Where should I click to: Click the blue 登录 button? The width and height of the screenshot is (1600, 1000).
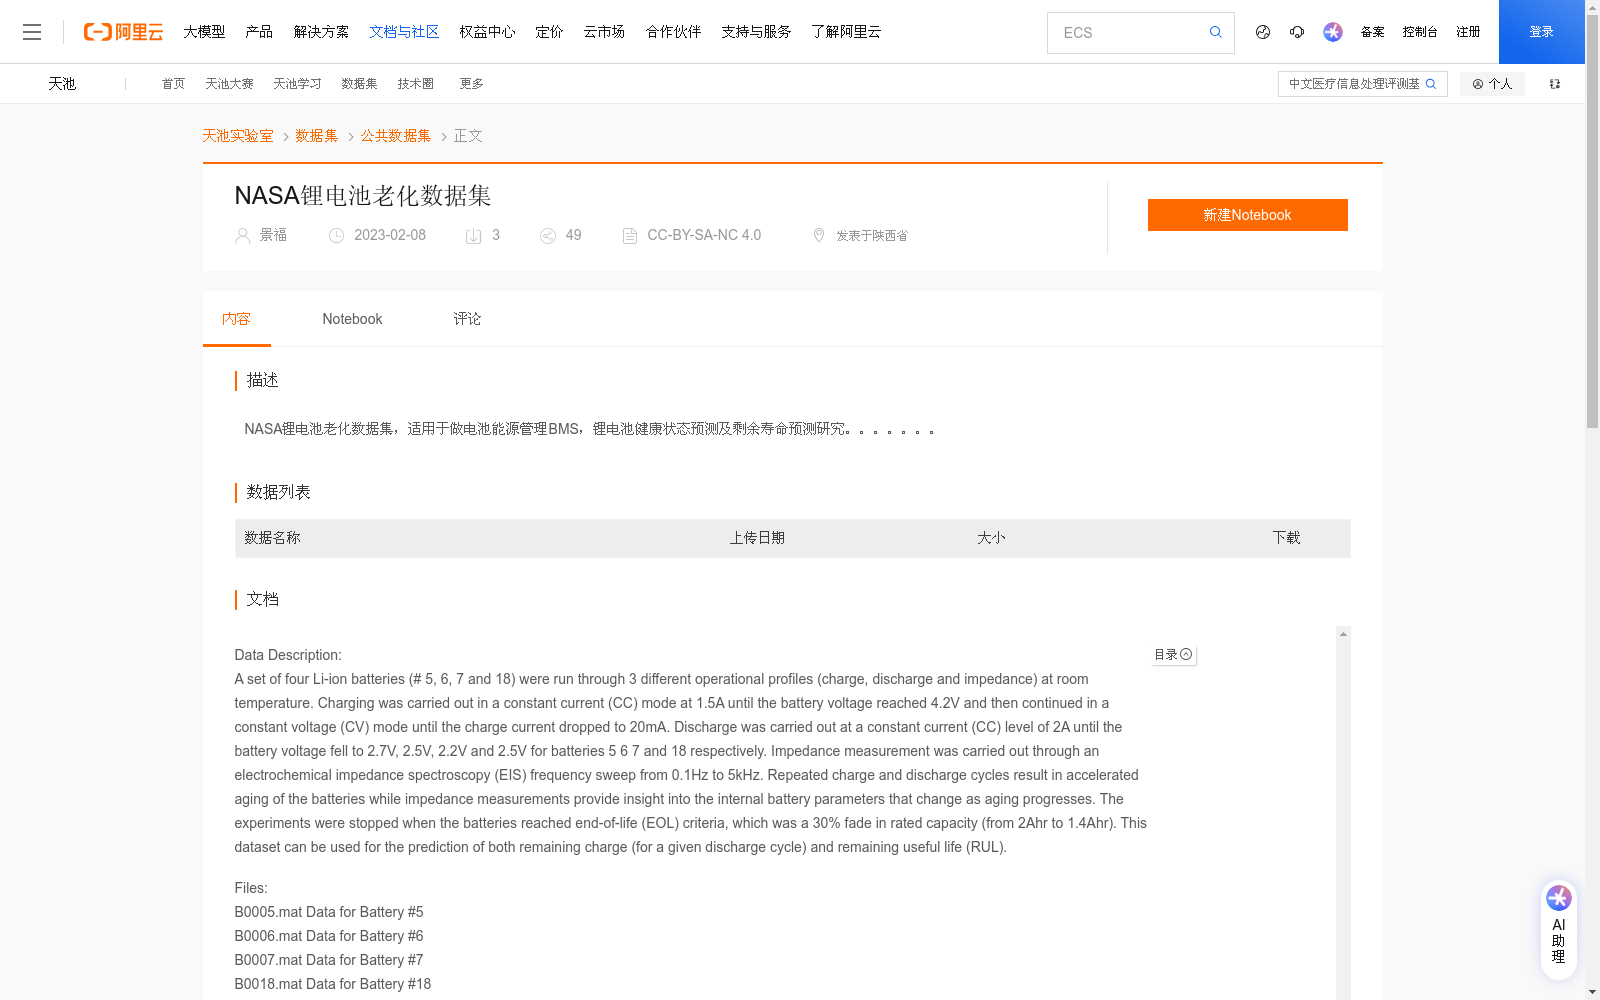(1541, 32)
